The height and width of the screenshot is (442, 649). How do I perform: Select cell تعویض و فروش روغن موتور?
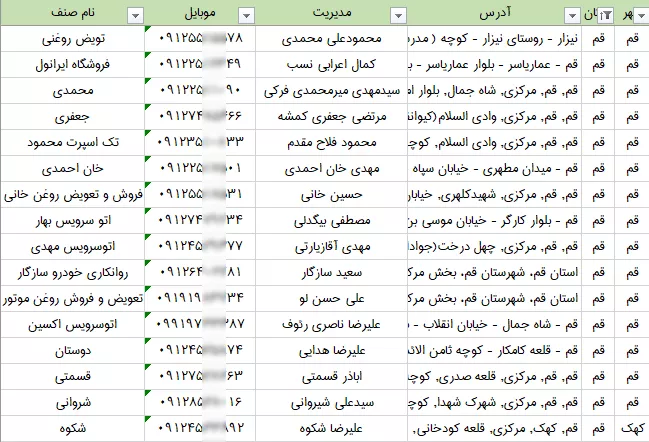[x=72, y=299]
